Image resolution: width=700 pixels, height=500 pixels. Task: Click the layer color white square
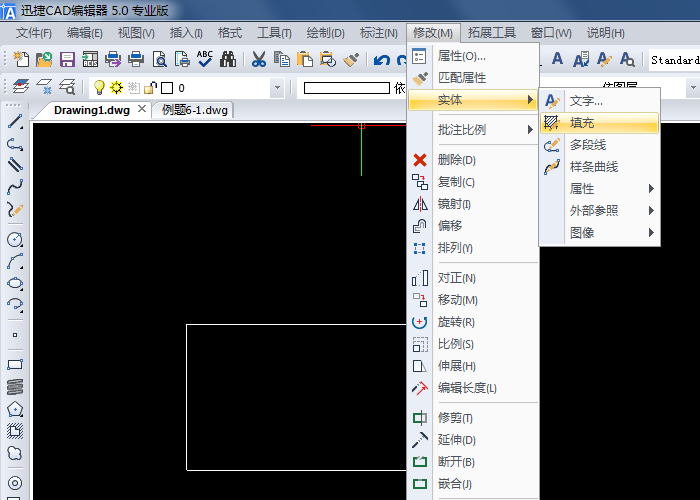pos(167,88)
